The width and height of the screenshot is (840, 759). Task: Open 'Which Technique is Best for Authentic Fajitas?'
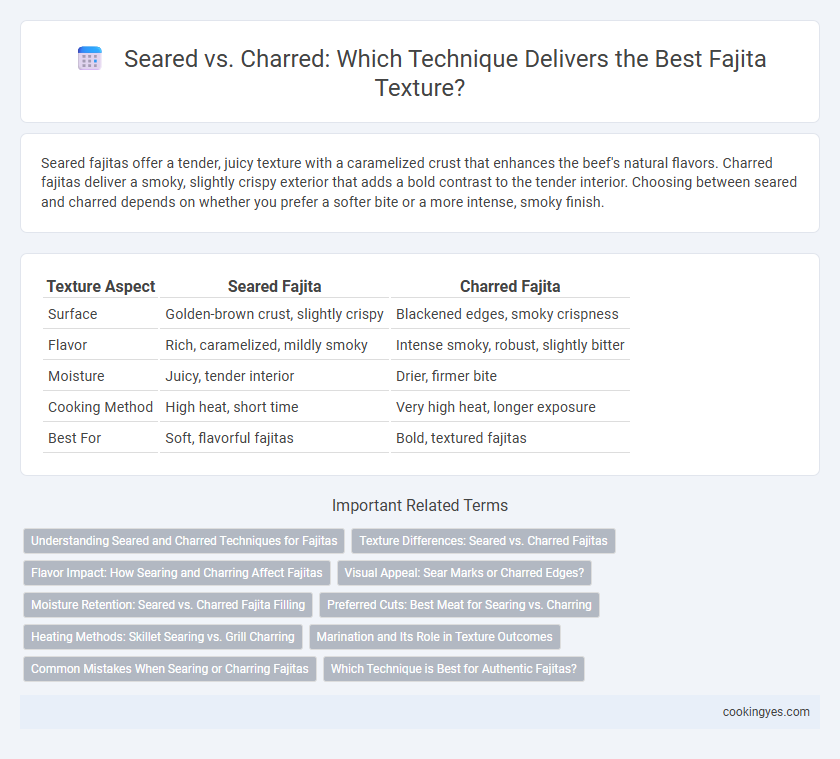point(454,669)
